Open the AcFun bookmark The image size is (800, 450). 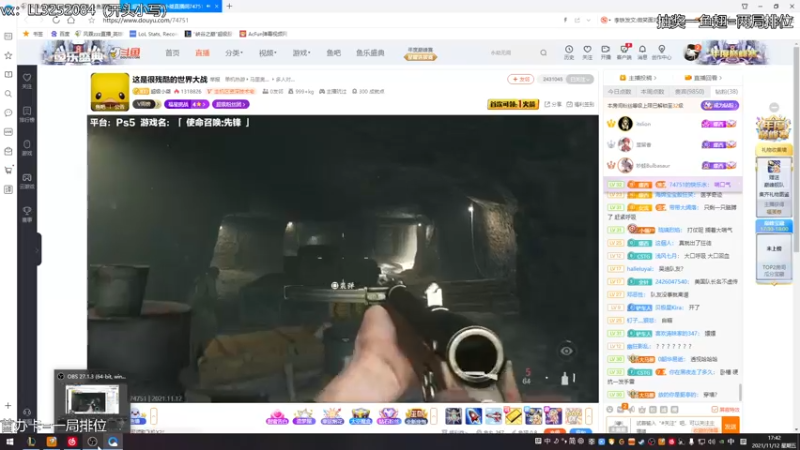coord(263,34)
